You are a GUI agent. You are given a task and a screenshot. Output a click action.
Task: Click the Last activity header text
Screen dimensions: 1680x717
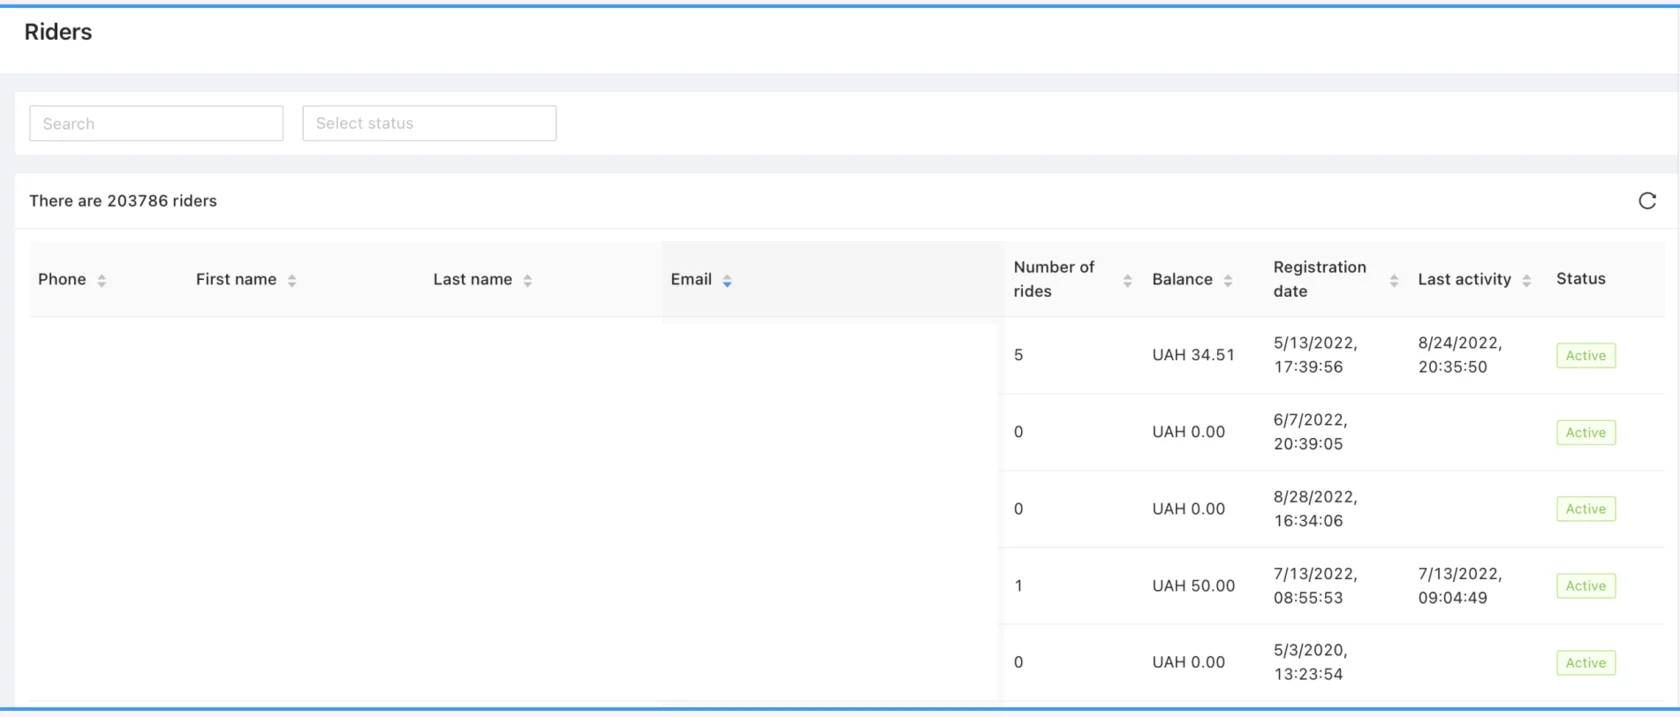1464,279
